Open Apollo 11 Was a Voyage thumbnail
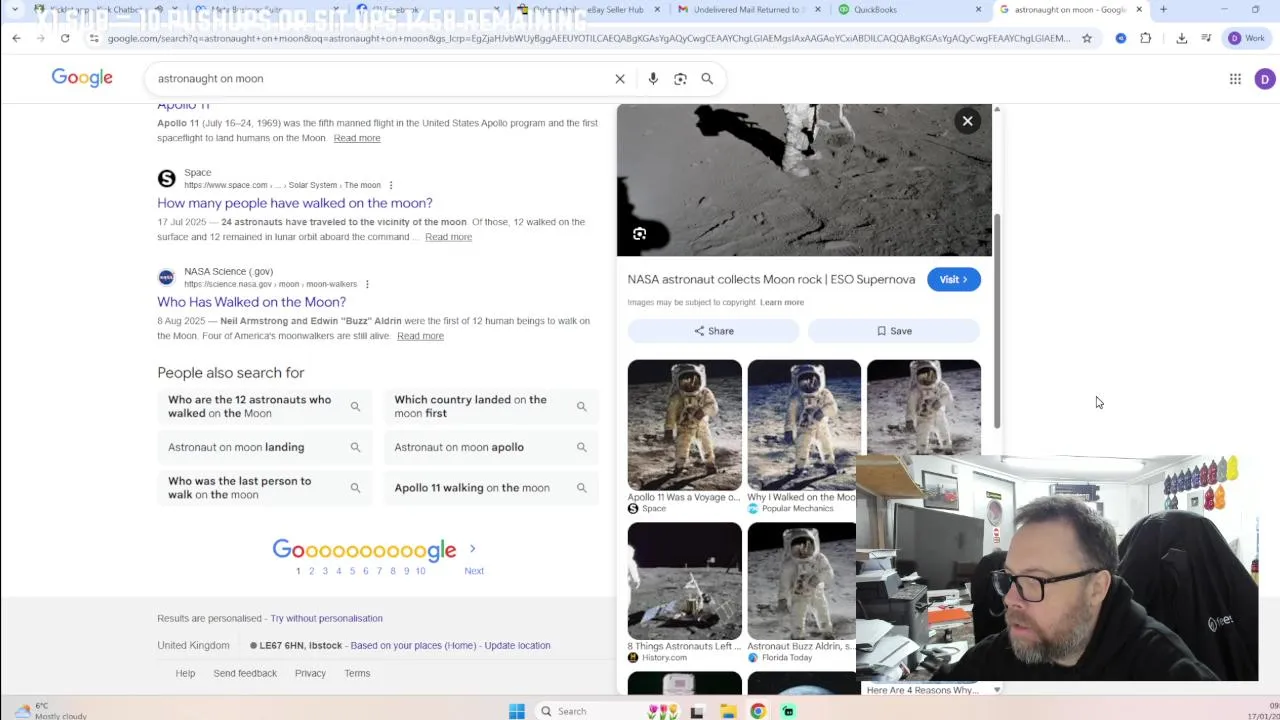 (685, 425)
